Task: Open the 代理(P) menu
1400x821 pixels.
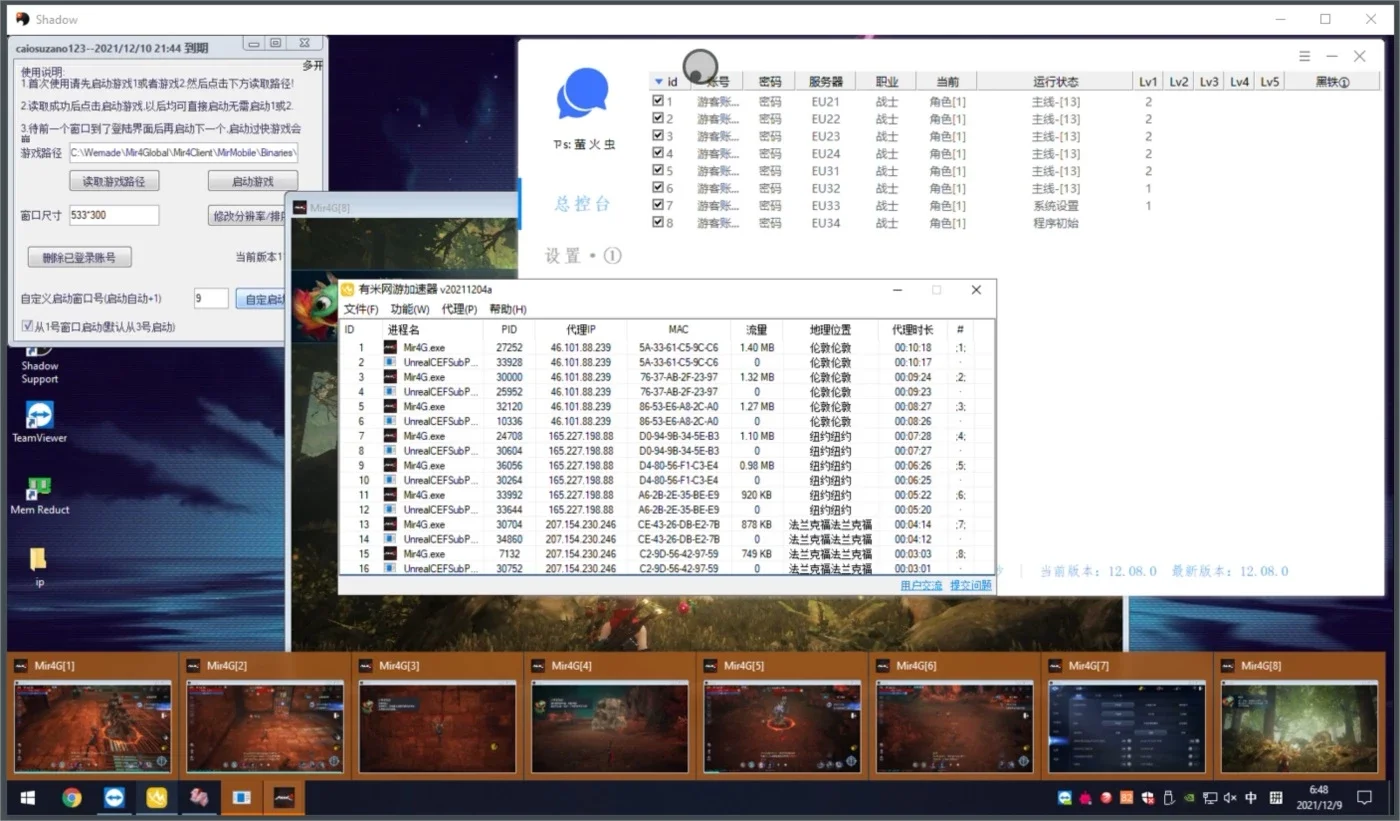Action: coord(459,309)
